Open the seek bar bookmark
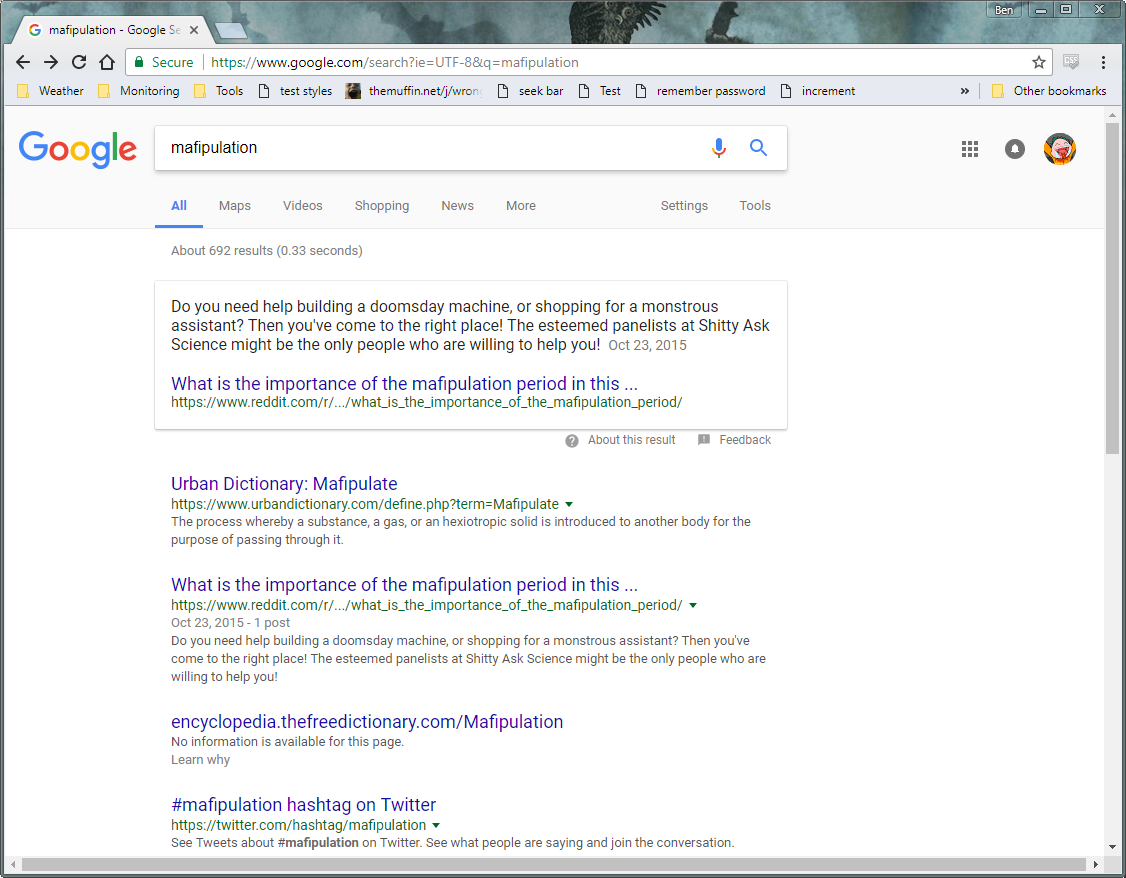 (x=530, y=91)
